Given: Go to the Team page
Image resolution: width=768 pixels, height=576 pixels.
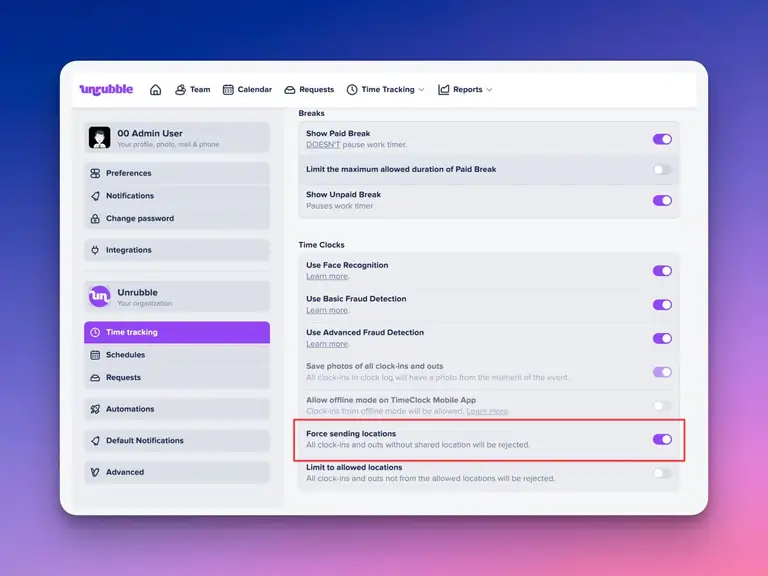Looking at the screenshot, I should coord(192,89).
